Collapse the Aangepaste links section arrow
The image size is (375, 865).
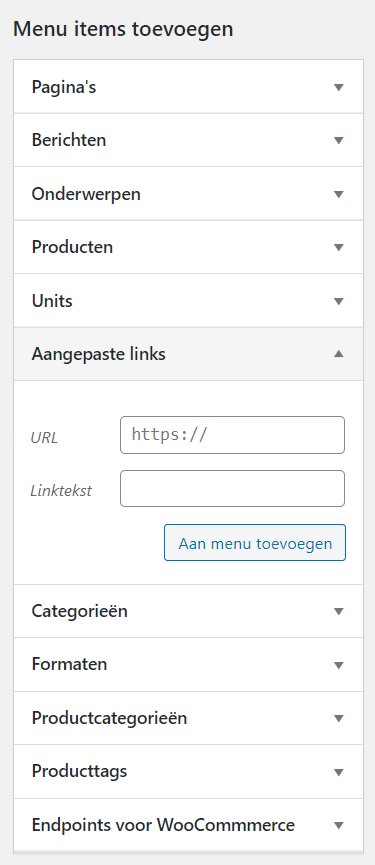[x=339, y=354]
